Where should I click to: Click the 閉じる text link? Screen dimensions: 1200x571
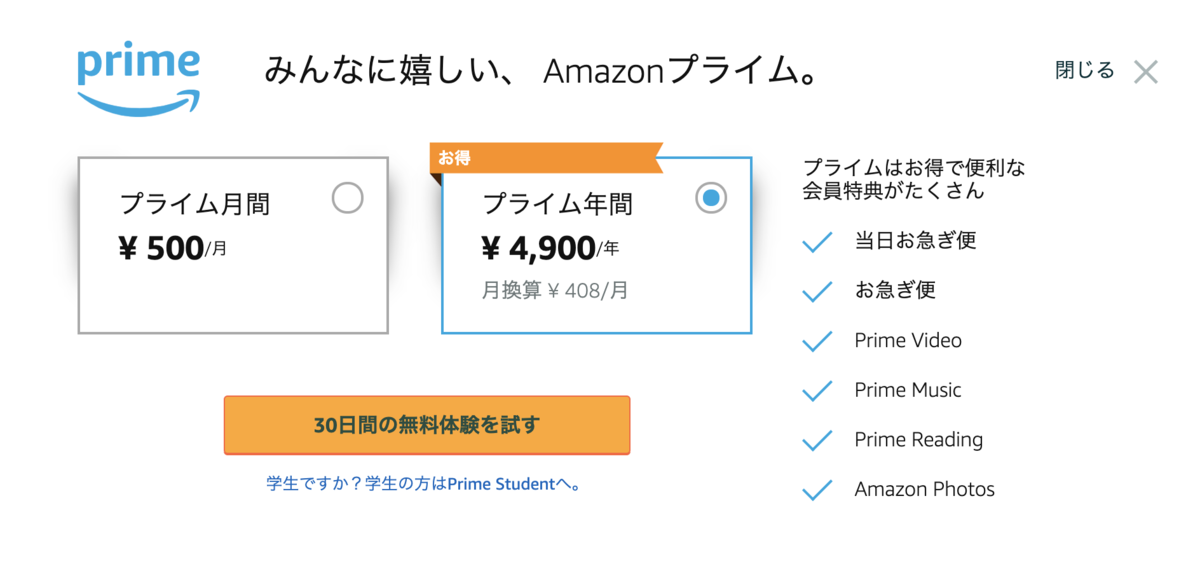(1084, 71)
